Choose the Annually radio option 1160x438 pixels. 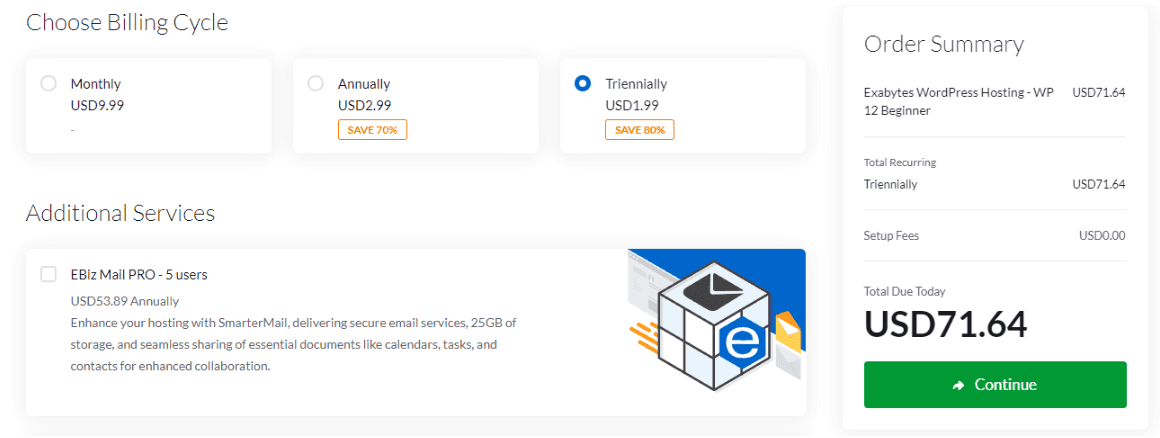(316, 84)
